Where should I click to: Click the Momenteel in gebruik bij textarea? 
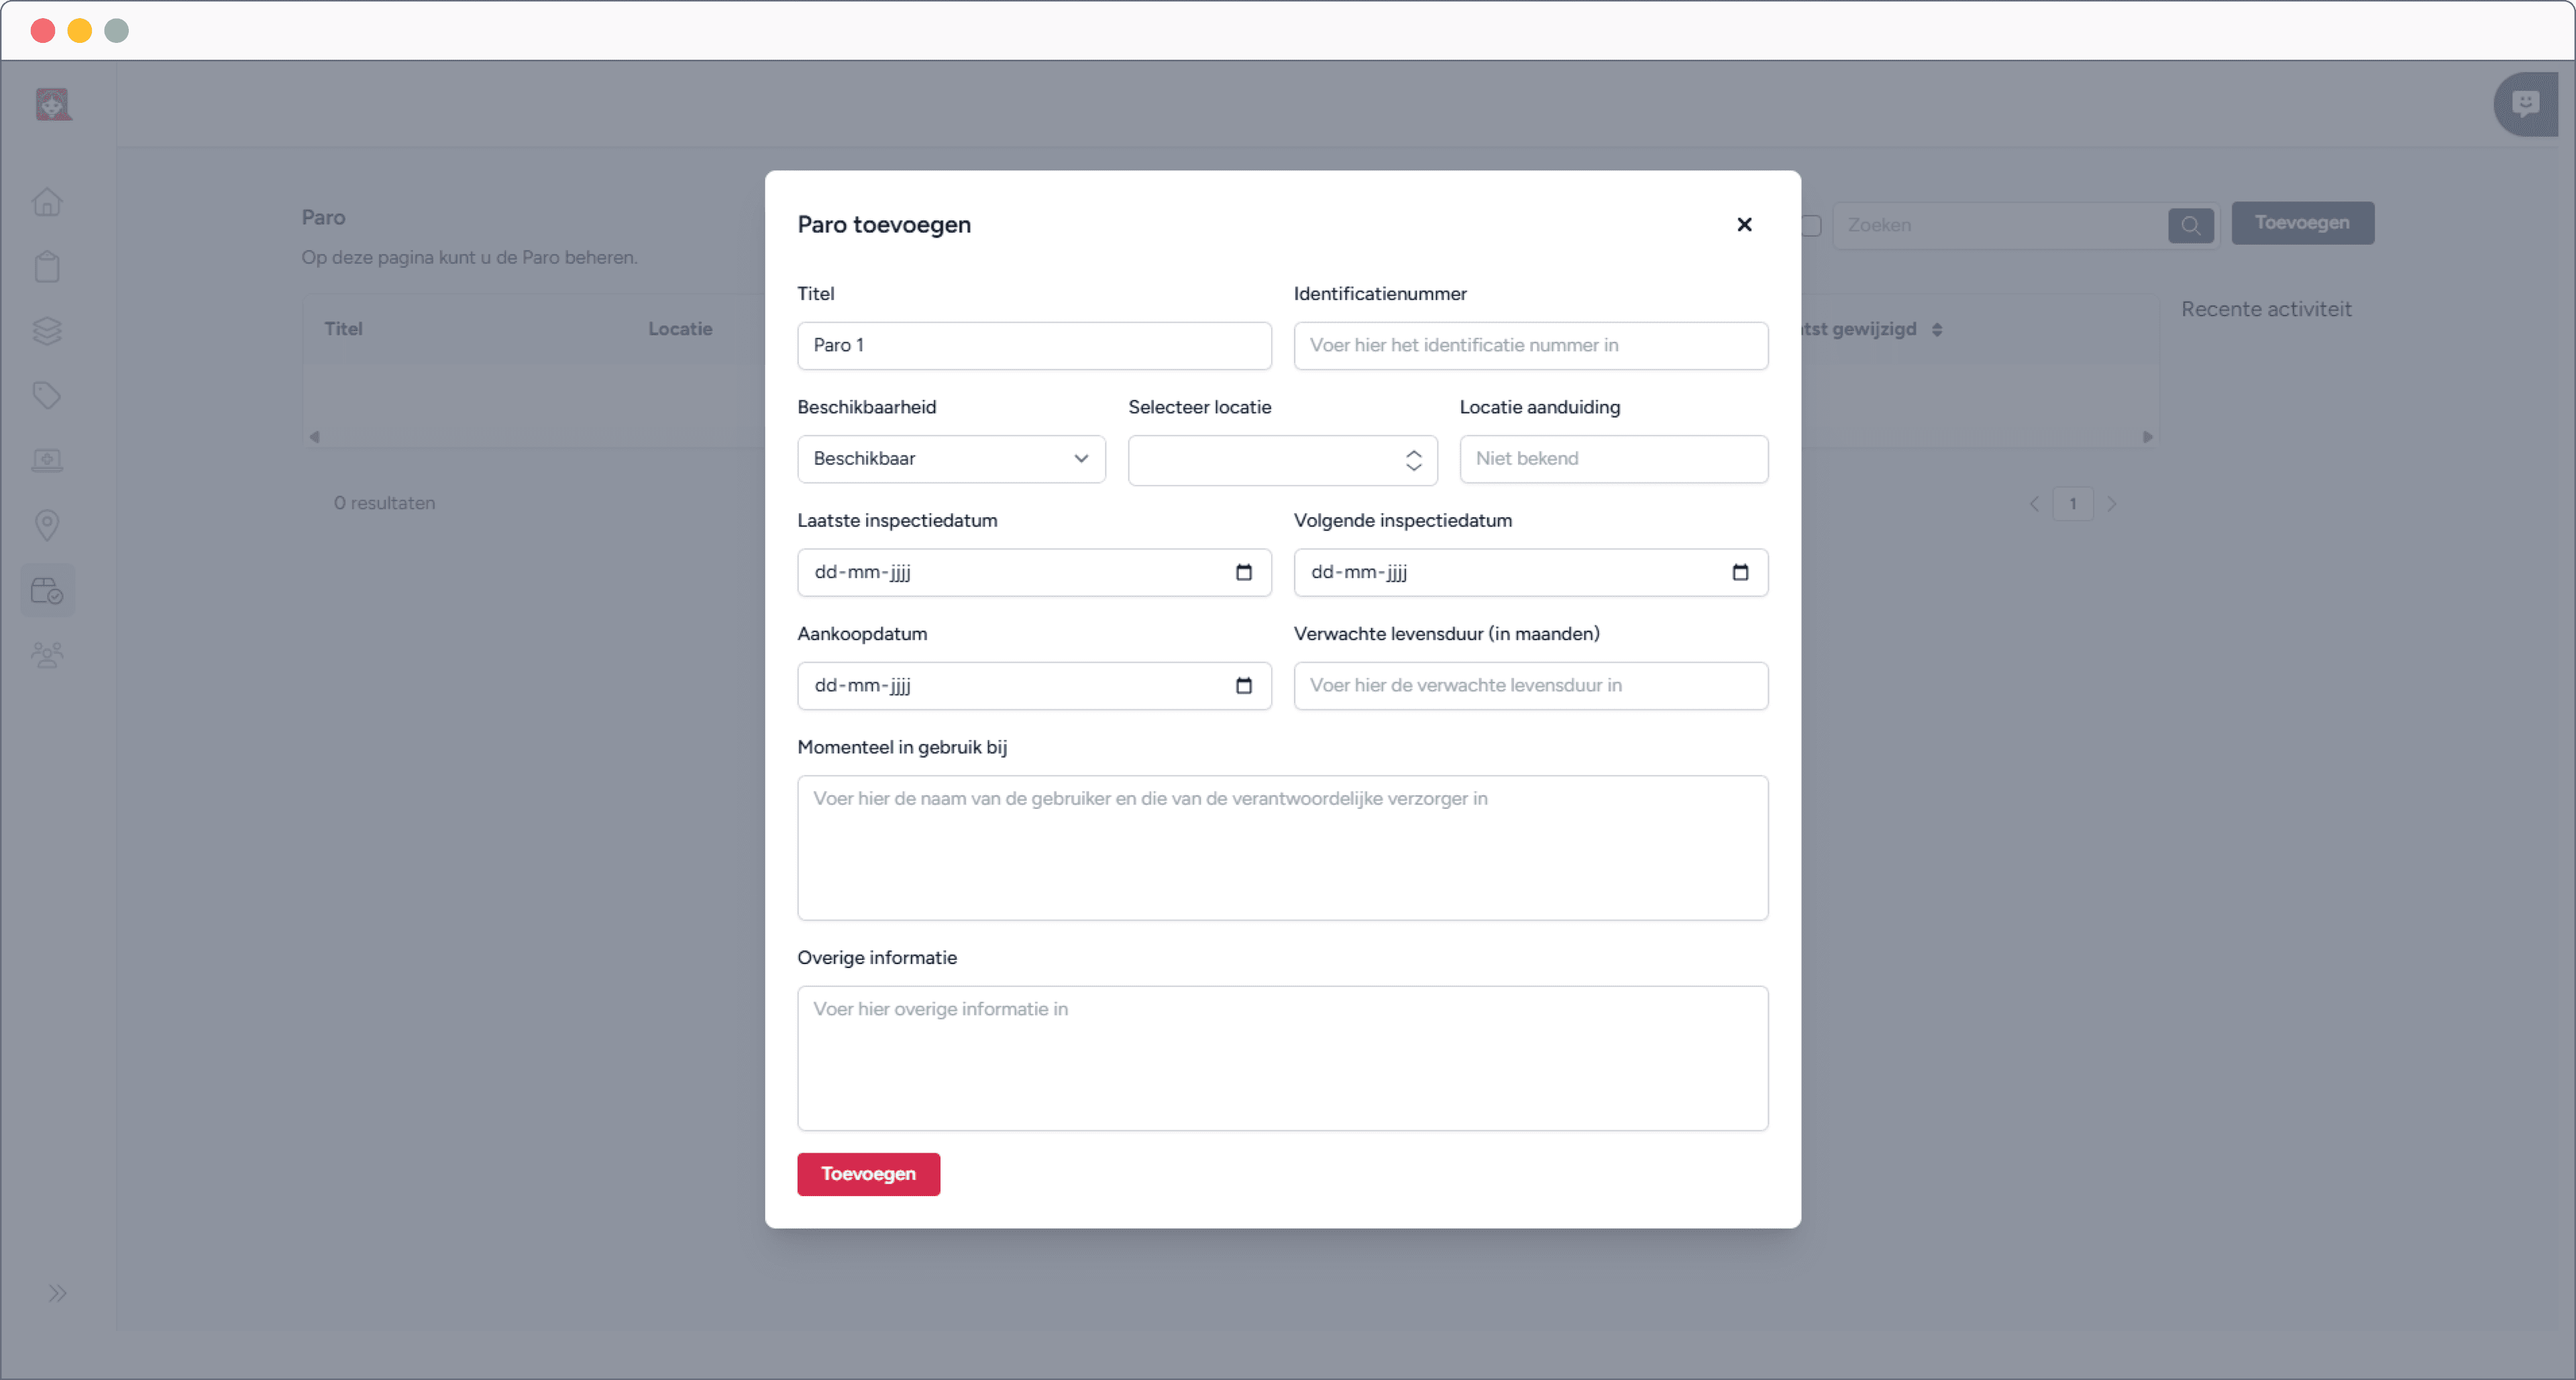pyautogui.click(x=1282, y=848)
